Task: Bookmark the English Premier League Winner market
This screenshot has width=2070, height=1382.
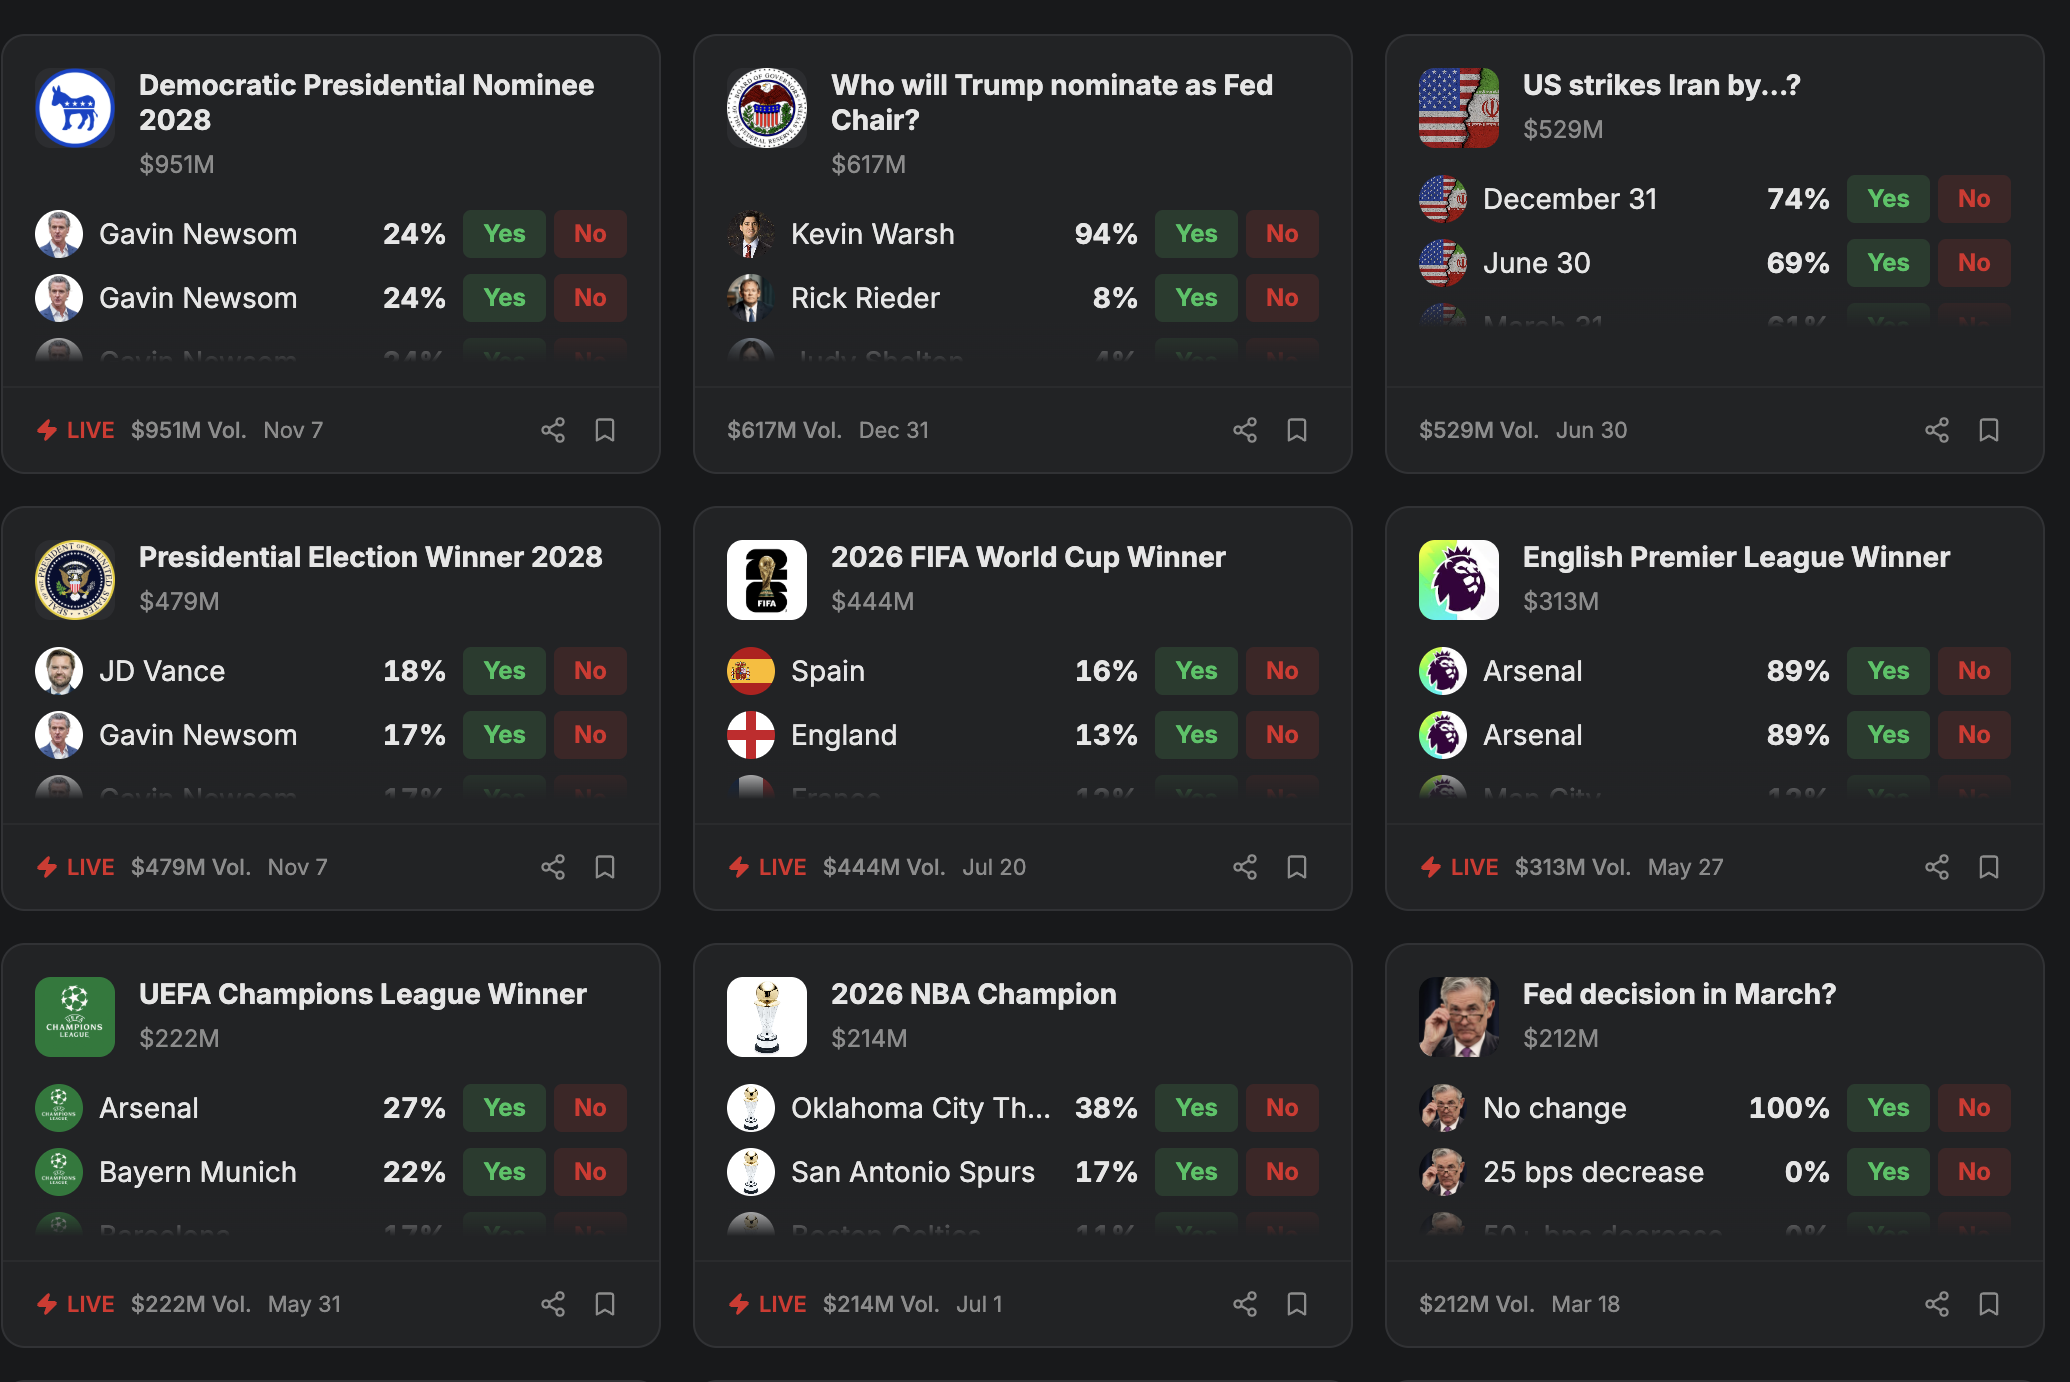Action: 1989,867
